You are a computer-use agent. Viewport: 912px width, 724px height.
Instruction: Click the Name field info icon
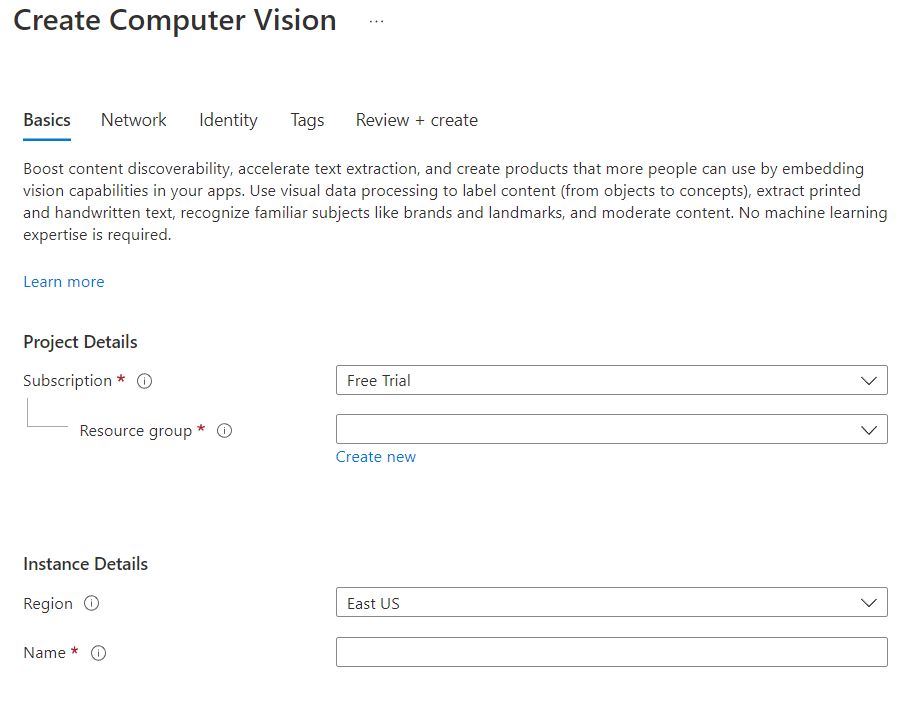click(98, 653)
